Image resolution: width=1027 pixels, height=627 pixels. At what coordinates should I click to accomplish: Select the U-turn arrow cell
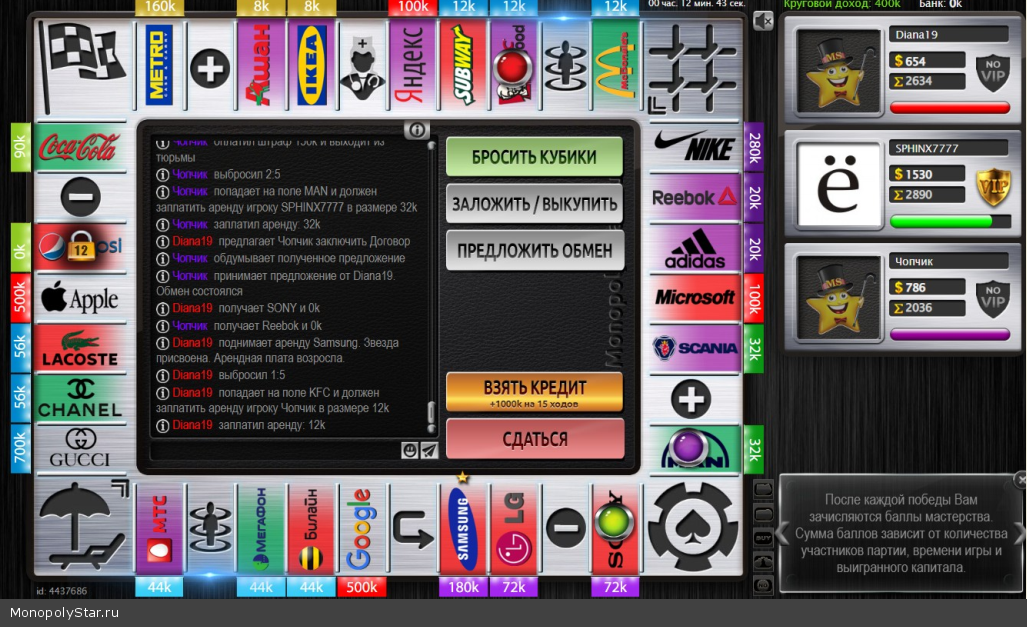[413, 528]
